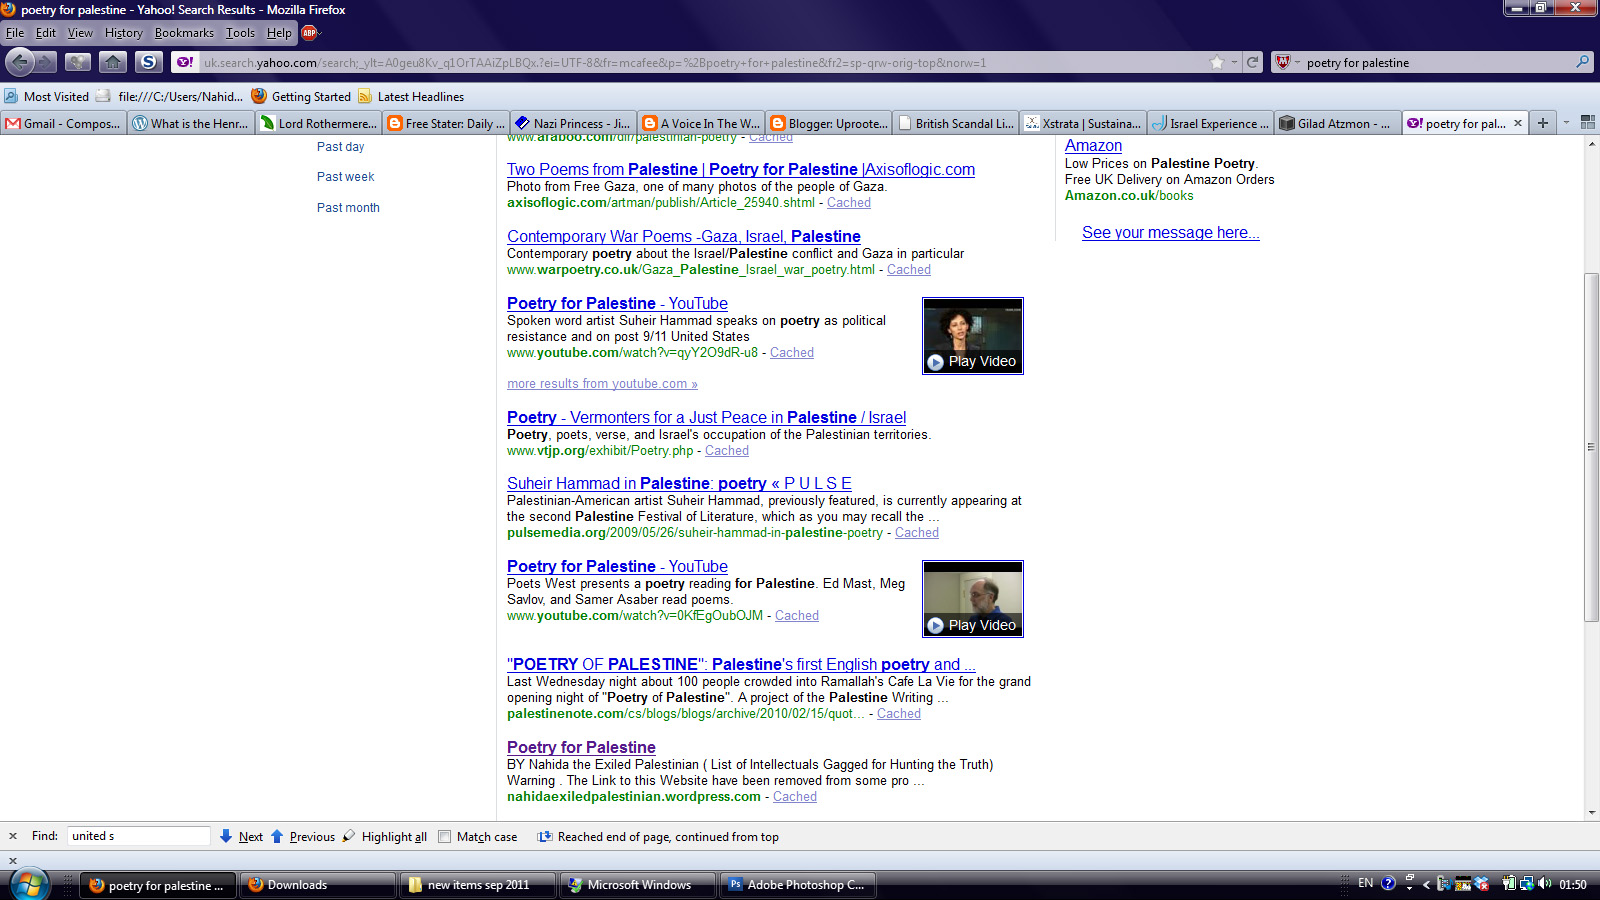Click the Adblock Plus icon

click(309, 33)
